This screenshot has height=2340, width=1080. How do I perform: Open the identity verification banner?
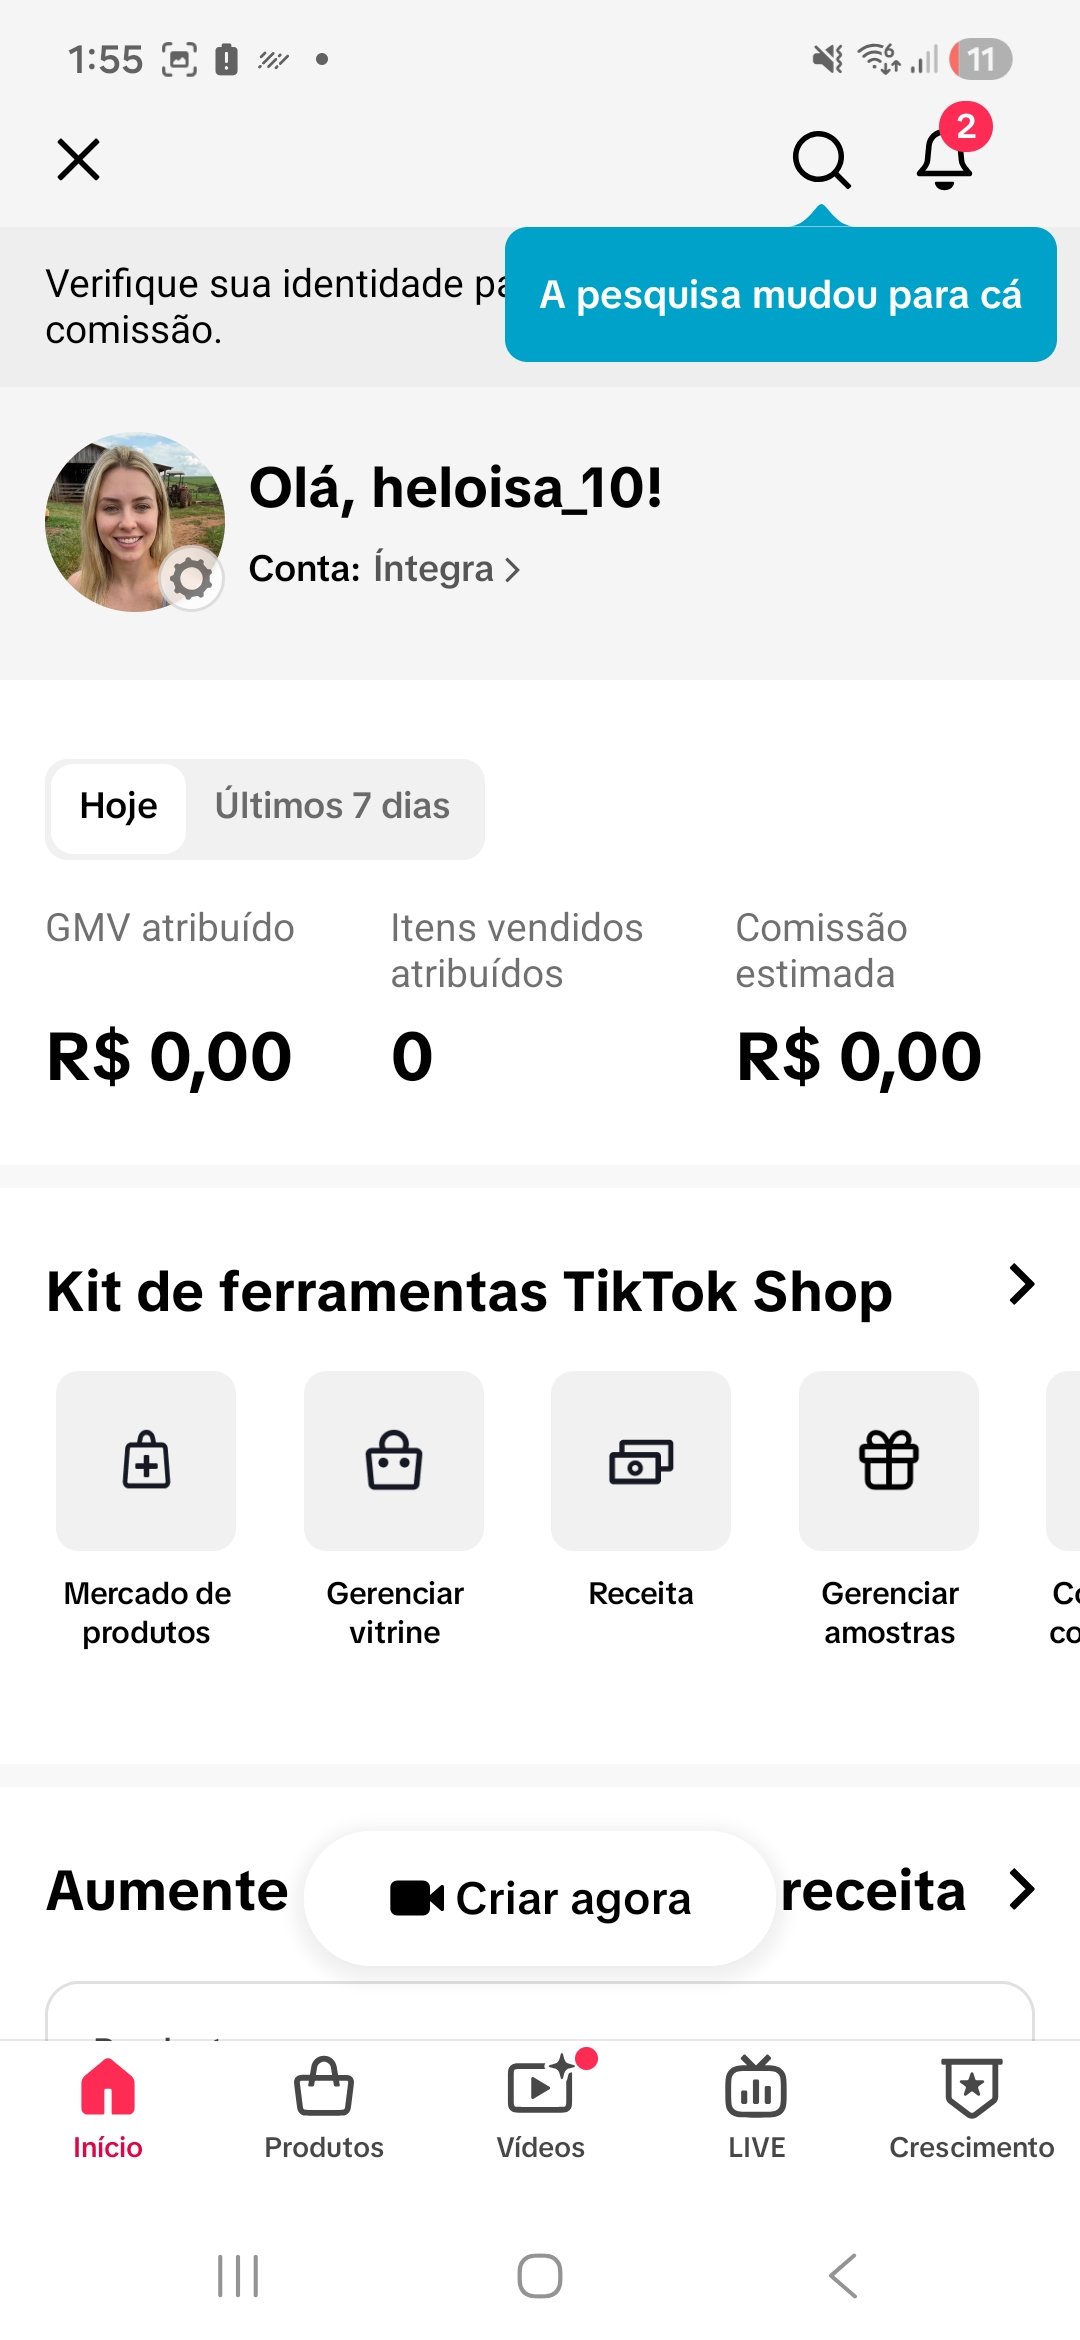pos(270,307)
